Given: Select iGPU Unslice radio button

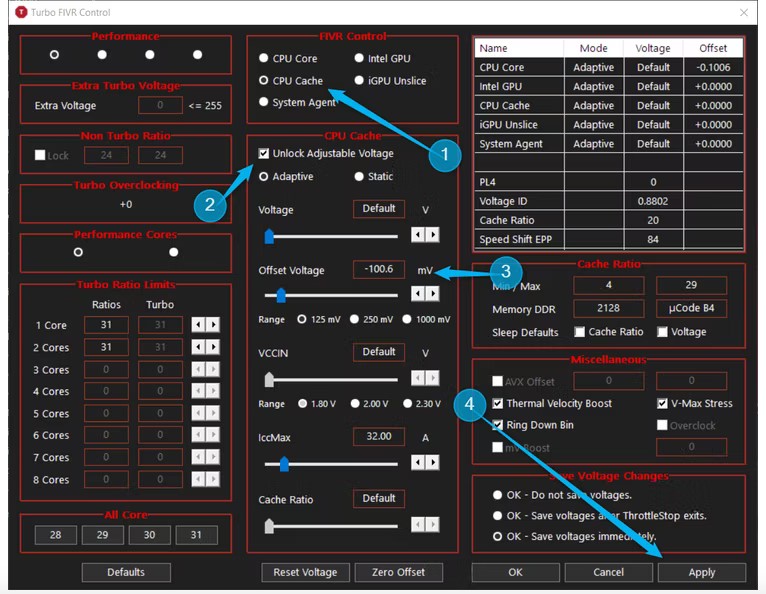Looking at the screenshot, I should pyautogui.click(x=359, y=80).
